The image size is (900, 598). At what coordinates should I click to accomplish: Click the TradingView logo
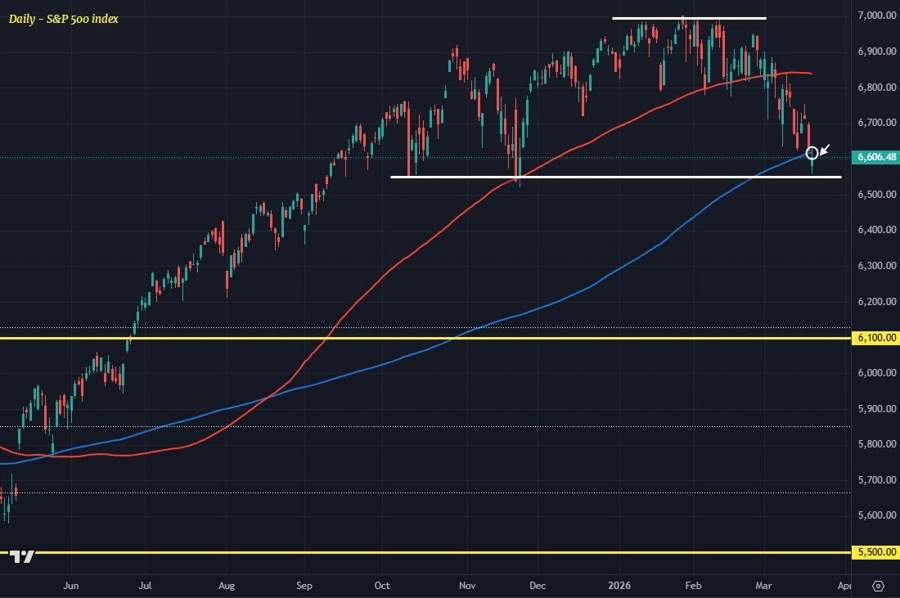tap(24, 557)
